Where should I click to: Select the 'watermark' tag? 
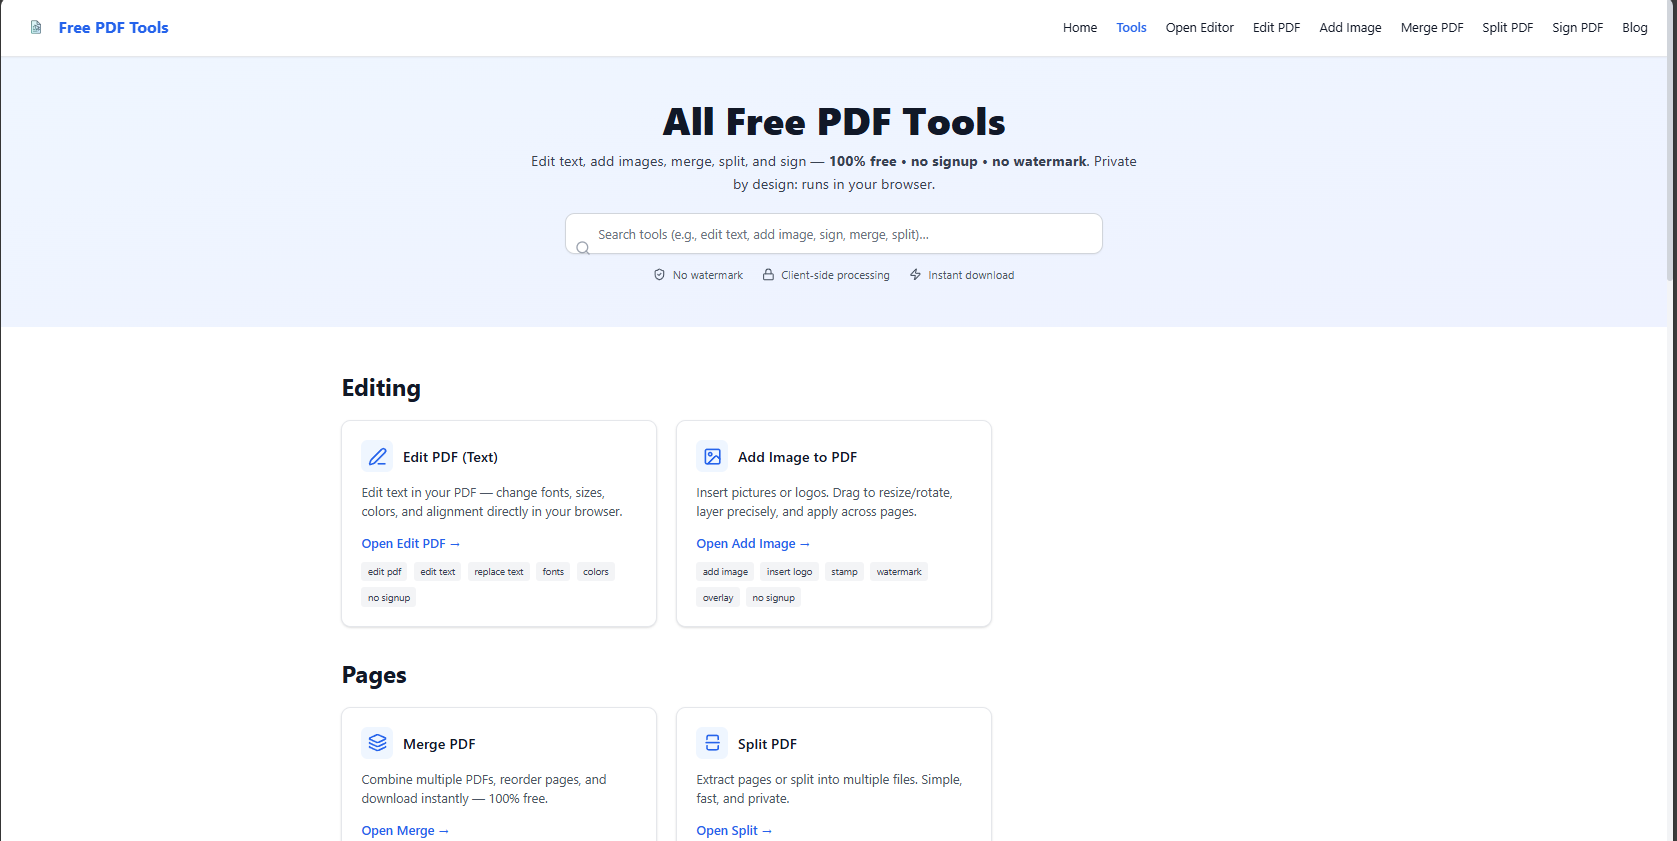click(899, 572)
